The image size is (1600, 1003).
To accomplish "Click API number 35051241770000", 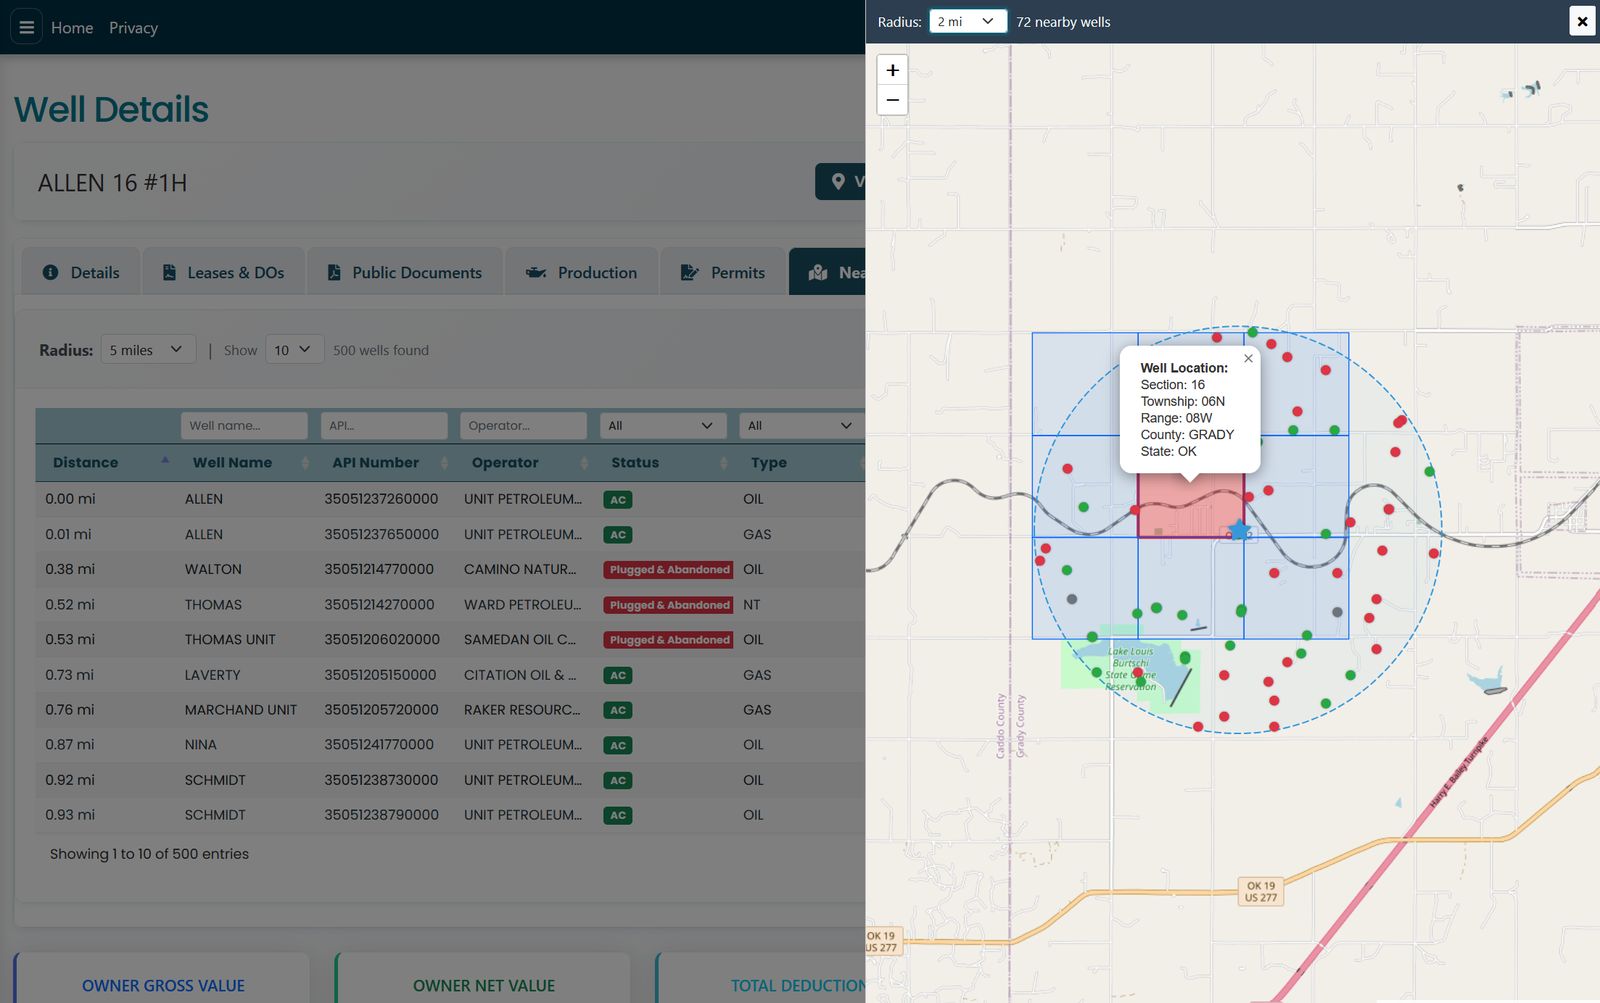I will pyautogui.click(x=379, y=744).
